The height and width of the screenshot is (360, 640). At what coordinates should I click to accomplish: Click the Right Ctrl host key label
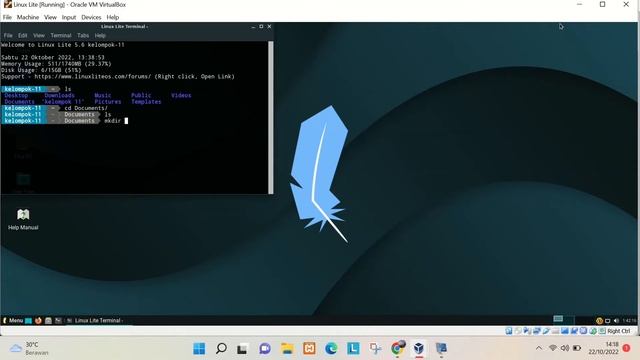click(619, 331)
